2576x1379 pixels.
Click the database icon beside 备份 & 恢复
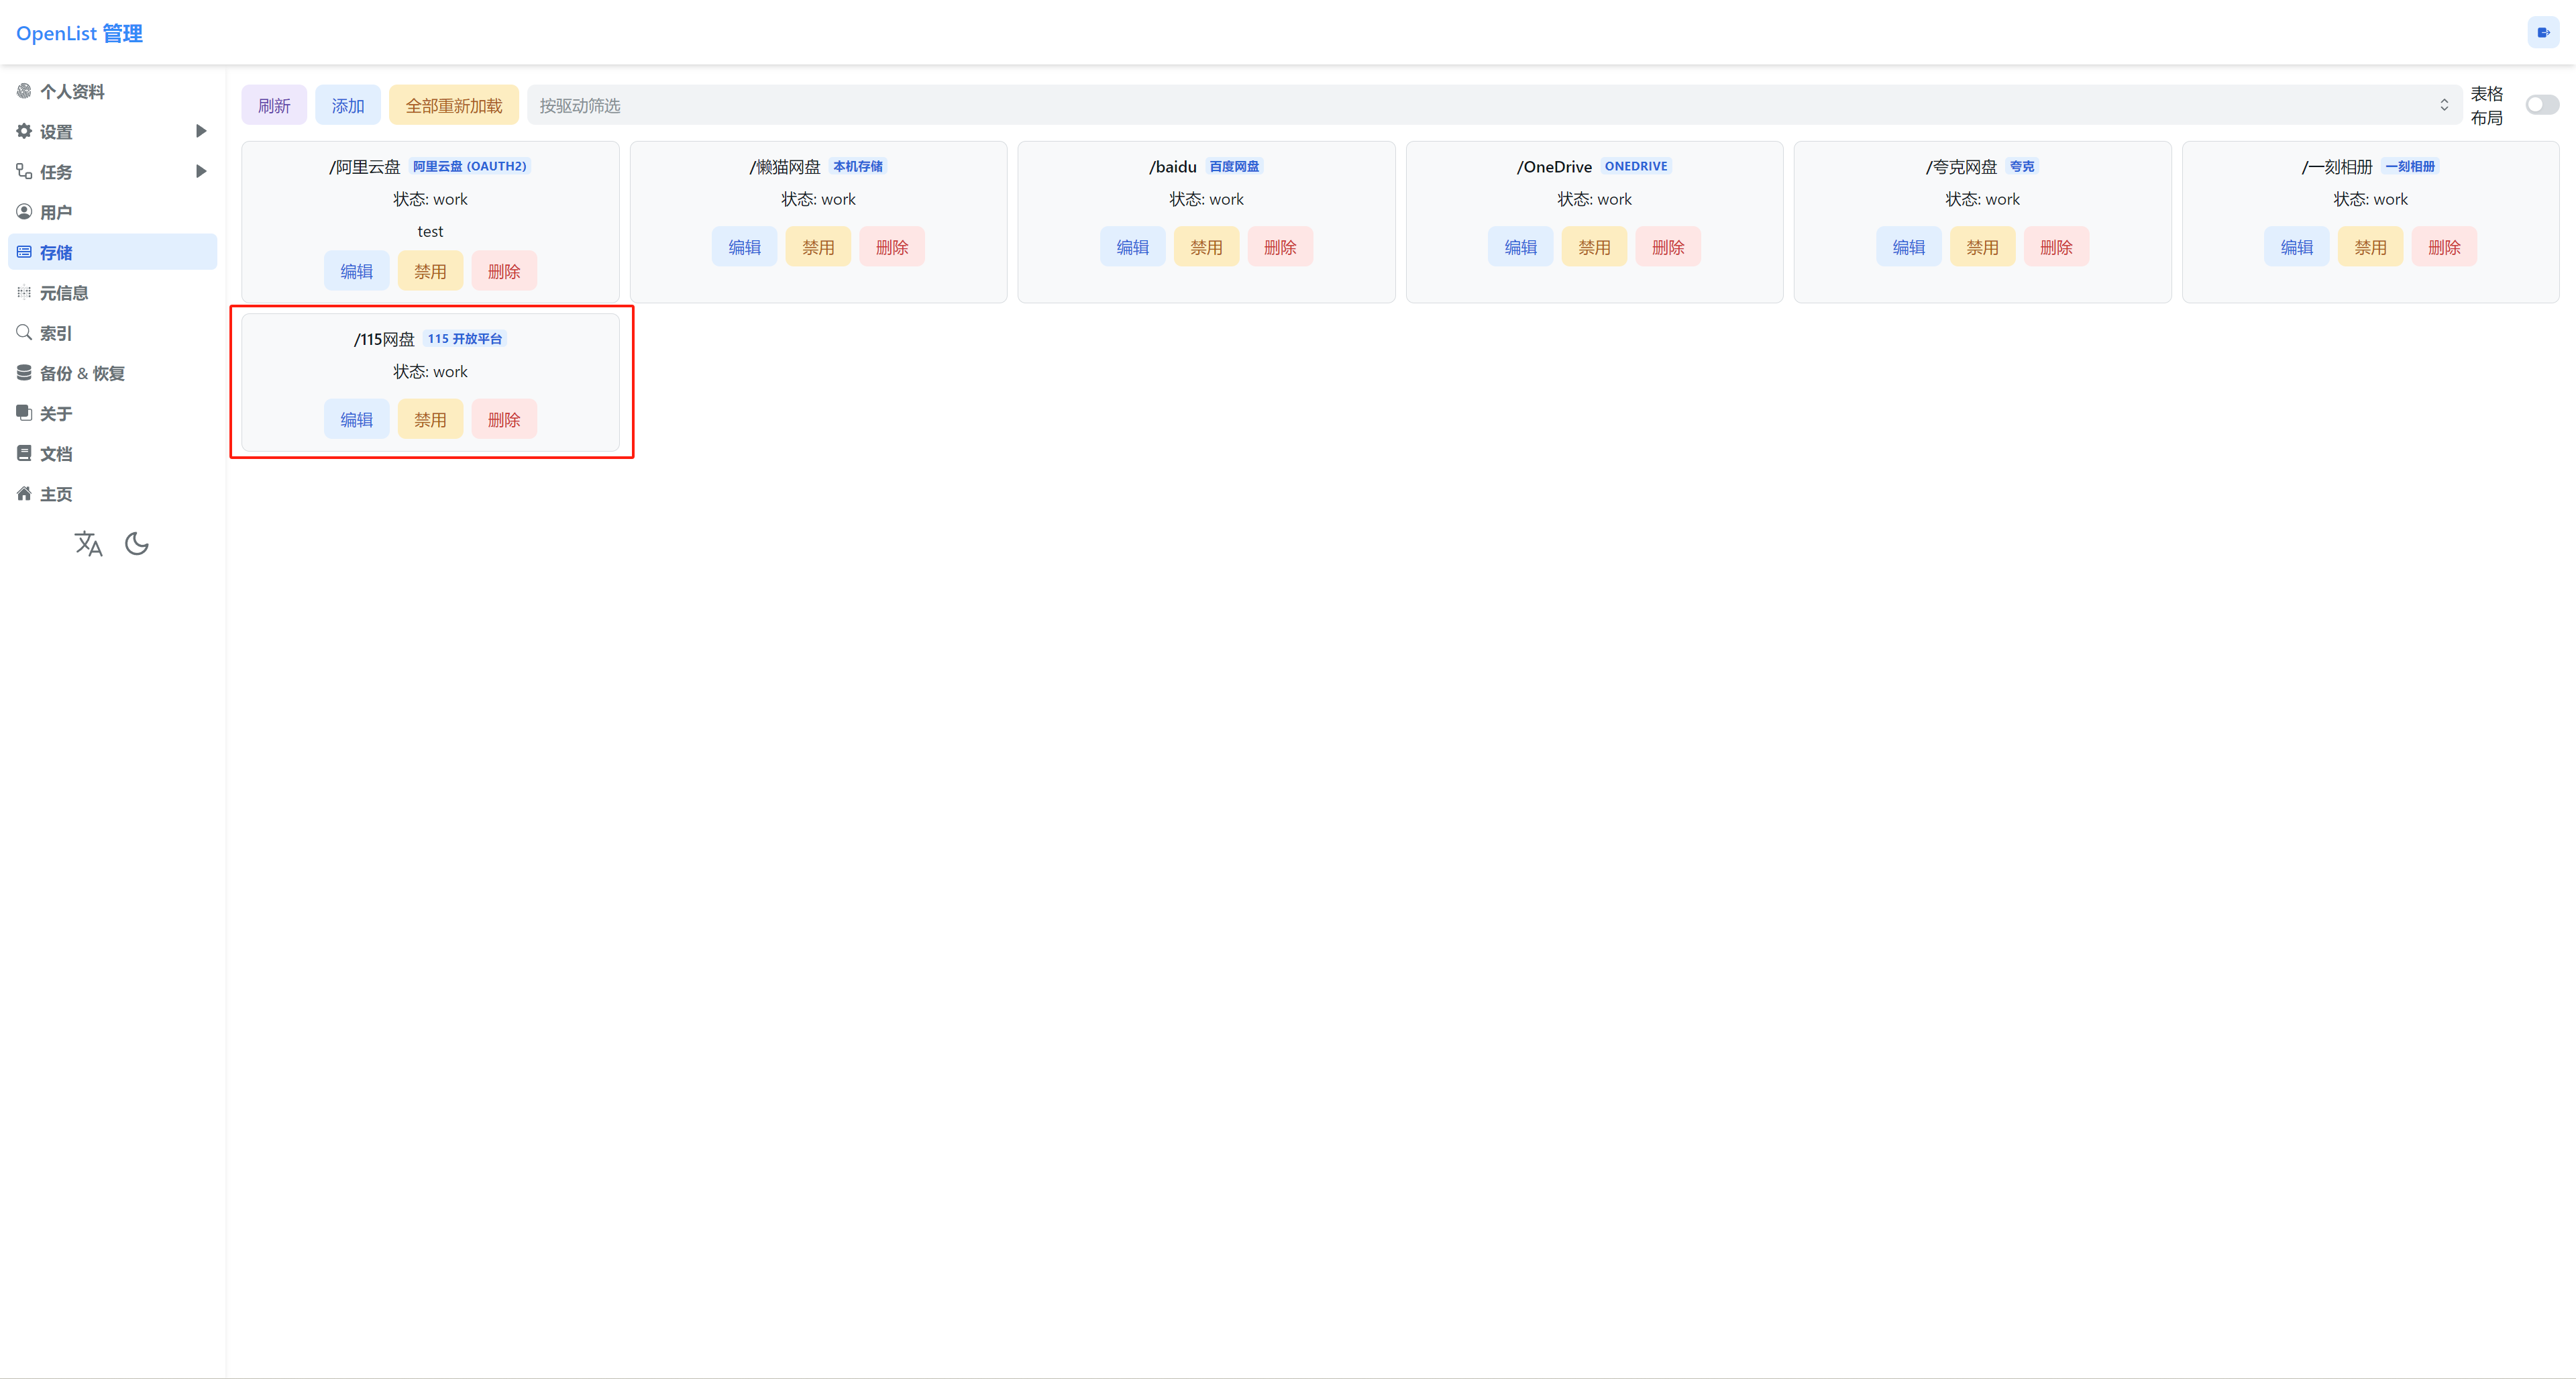pyautogui.click(x=24, y=372)
